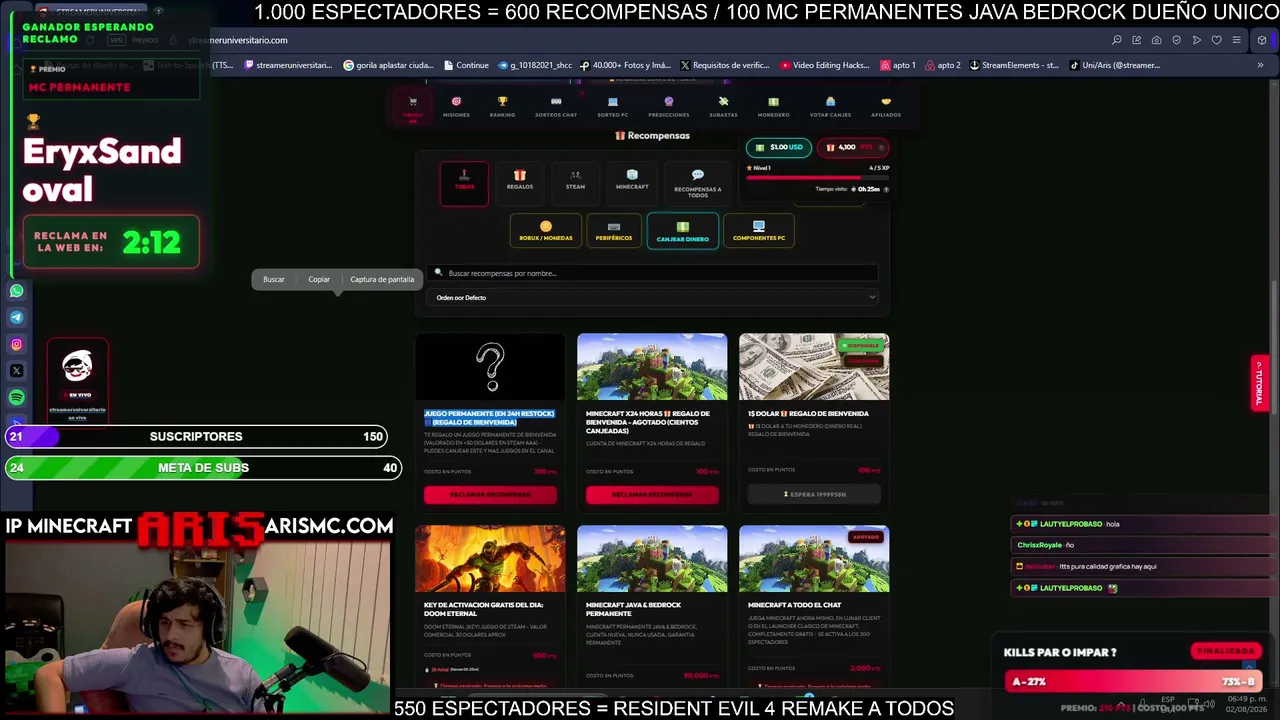1280x720 pixels.
Task: Open the question-mark Juego Permanente thumbnail
Action: (x=490, y=367)
